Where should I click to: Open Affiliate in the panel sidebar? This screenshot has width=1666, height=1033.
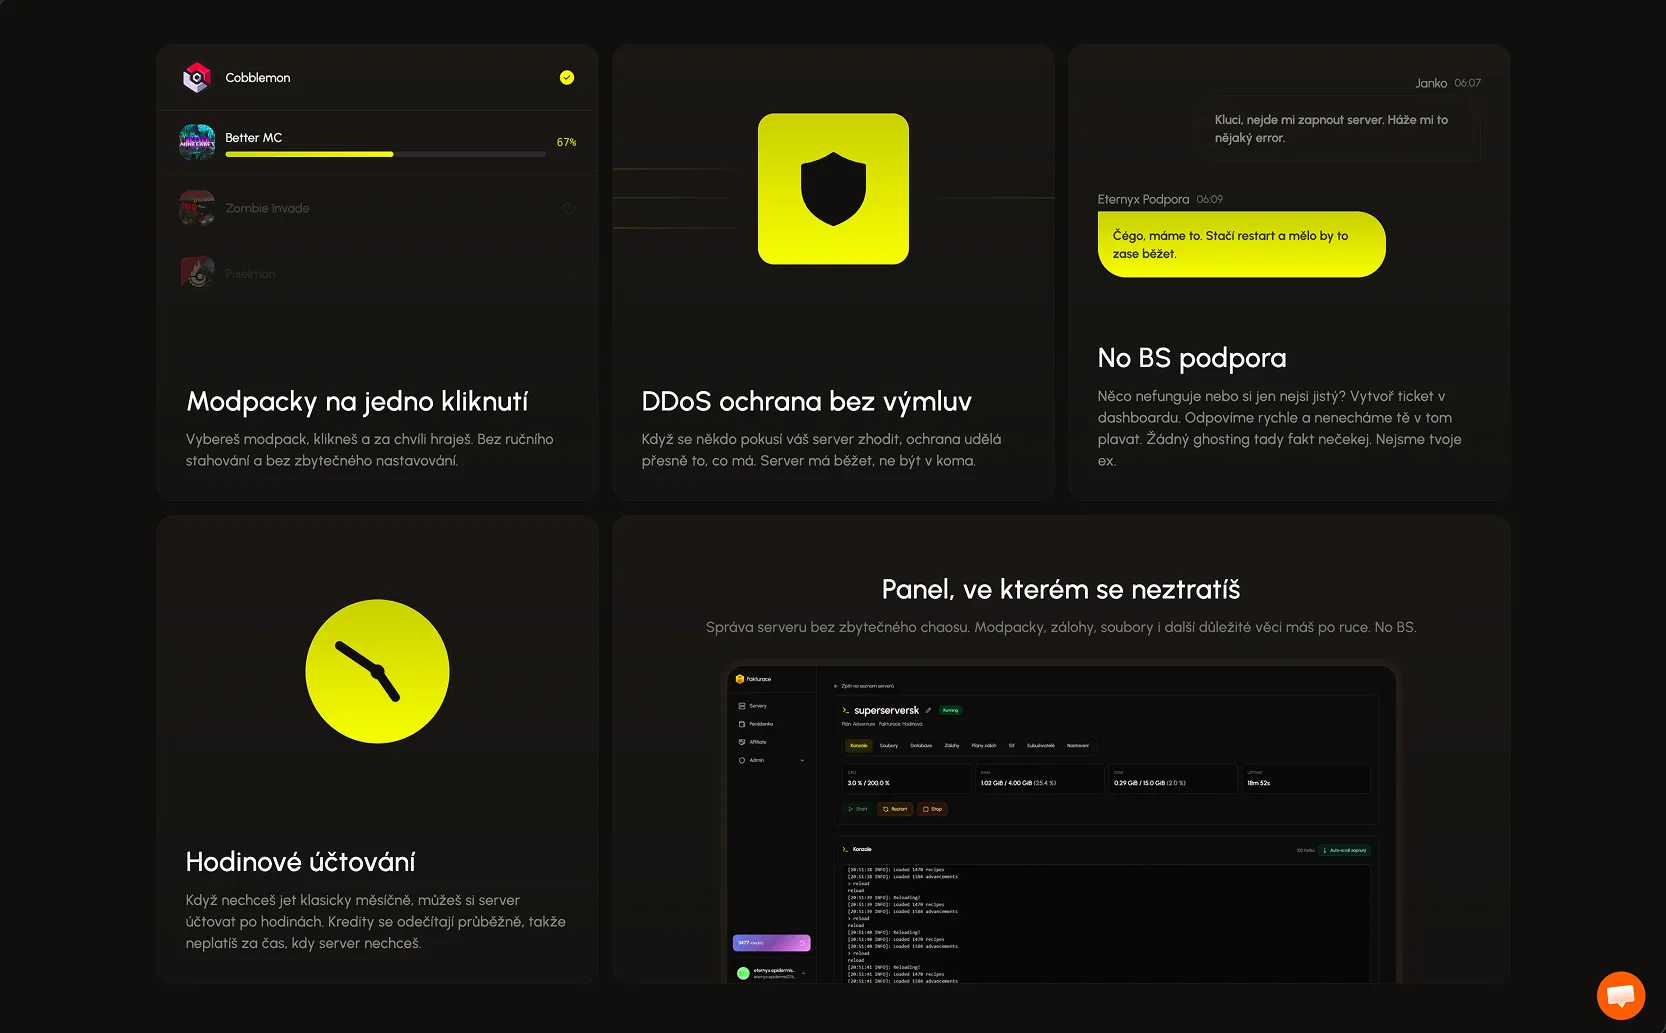752,742
